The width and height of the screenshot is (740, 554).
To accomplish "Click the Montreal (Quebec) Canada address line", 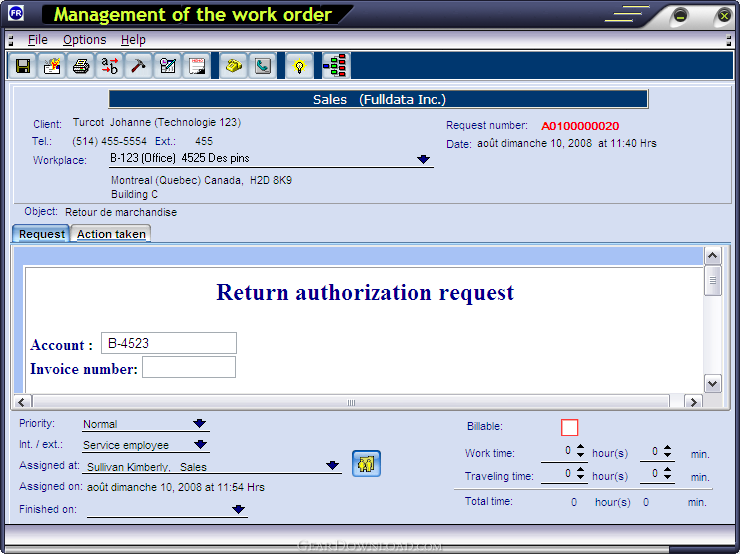I will 202,180.
